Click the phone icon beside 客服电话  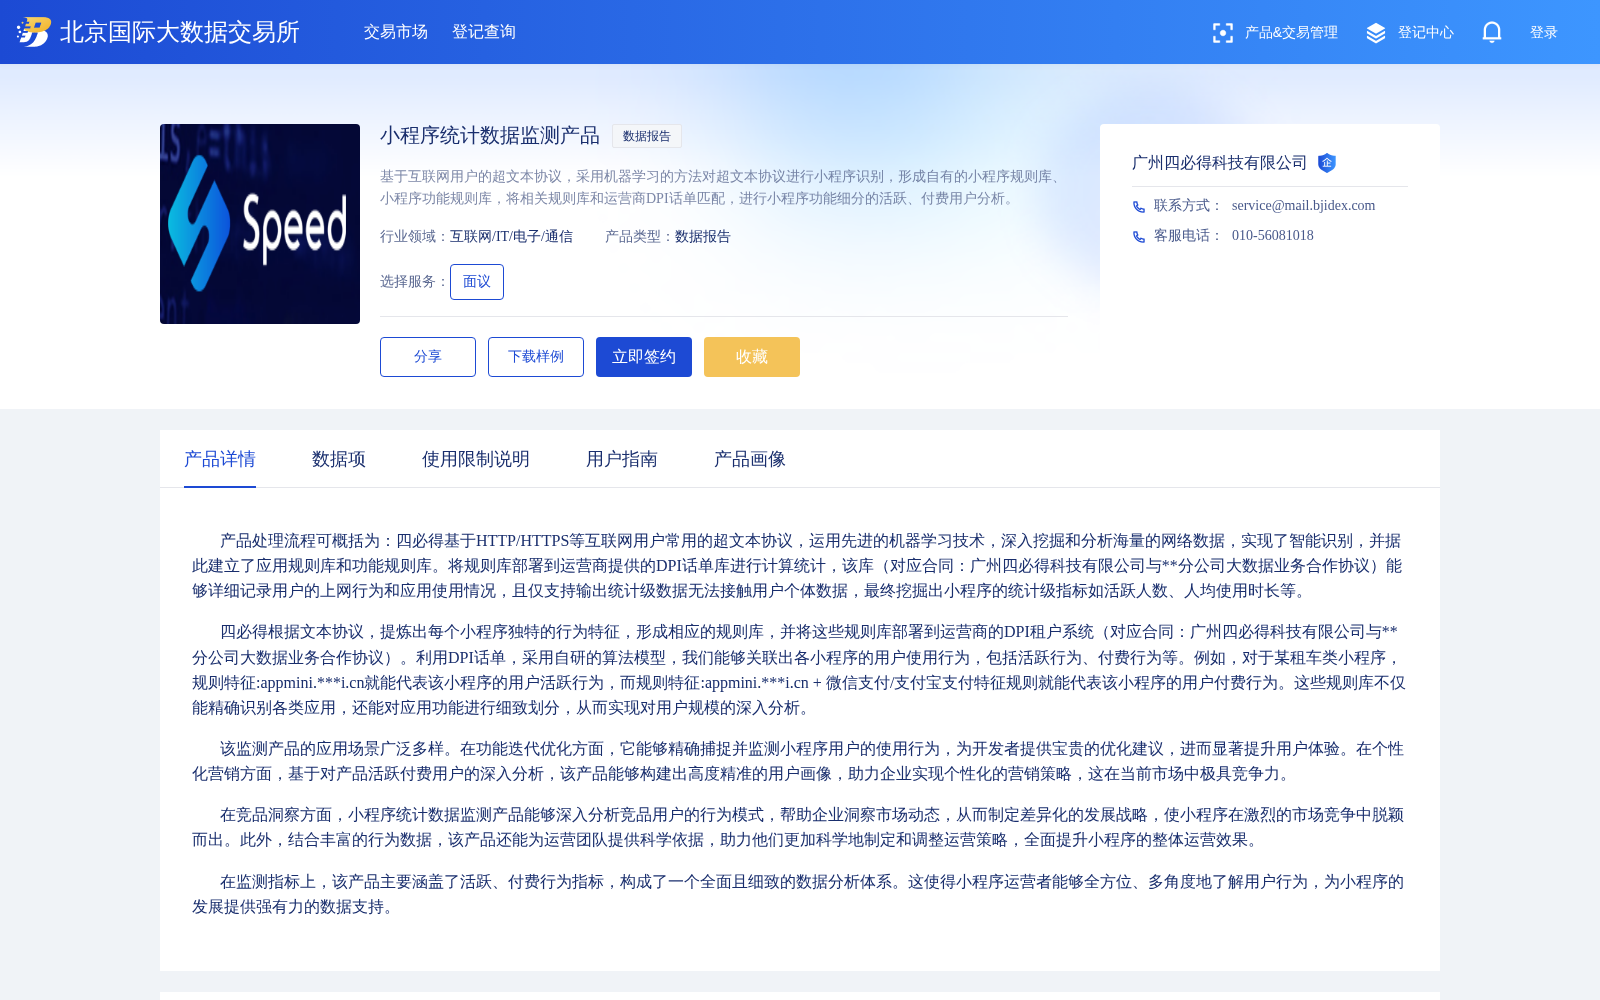(1139, 237)
